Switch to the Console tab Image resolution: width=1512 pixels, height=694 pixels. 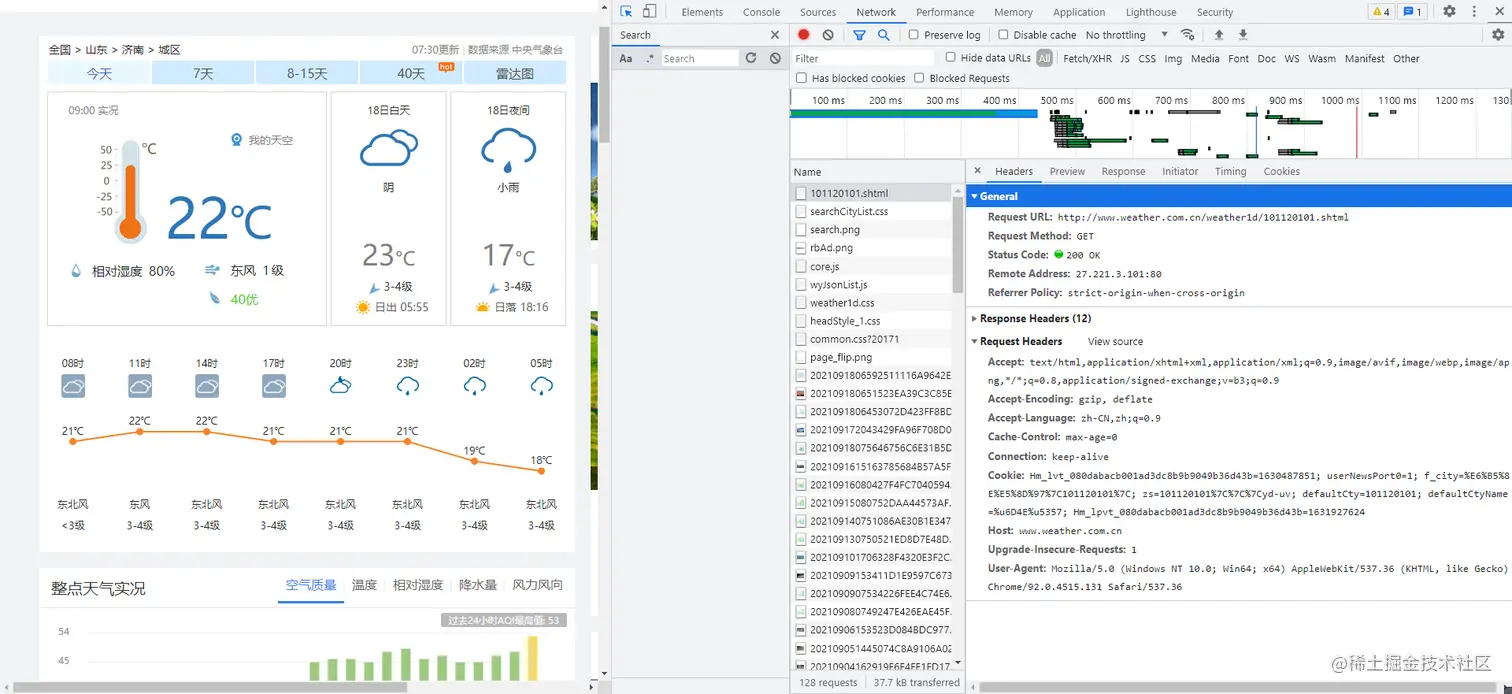point(761,12)
